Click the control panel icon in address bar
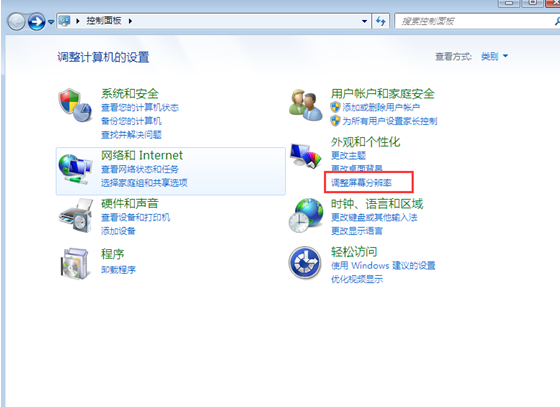This screenshot has width=560, height=407. click(x=65, y=21)
